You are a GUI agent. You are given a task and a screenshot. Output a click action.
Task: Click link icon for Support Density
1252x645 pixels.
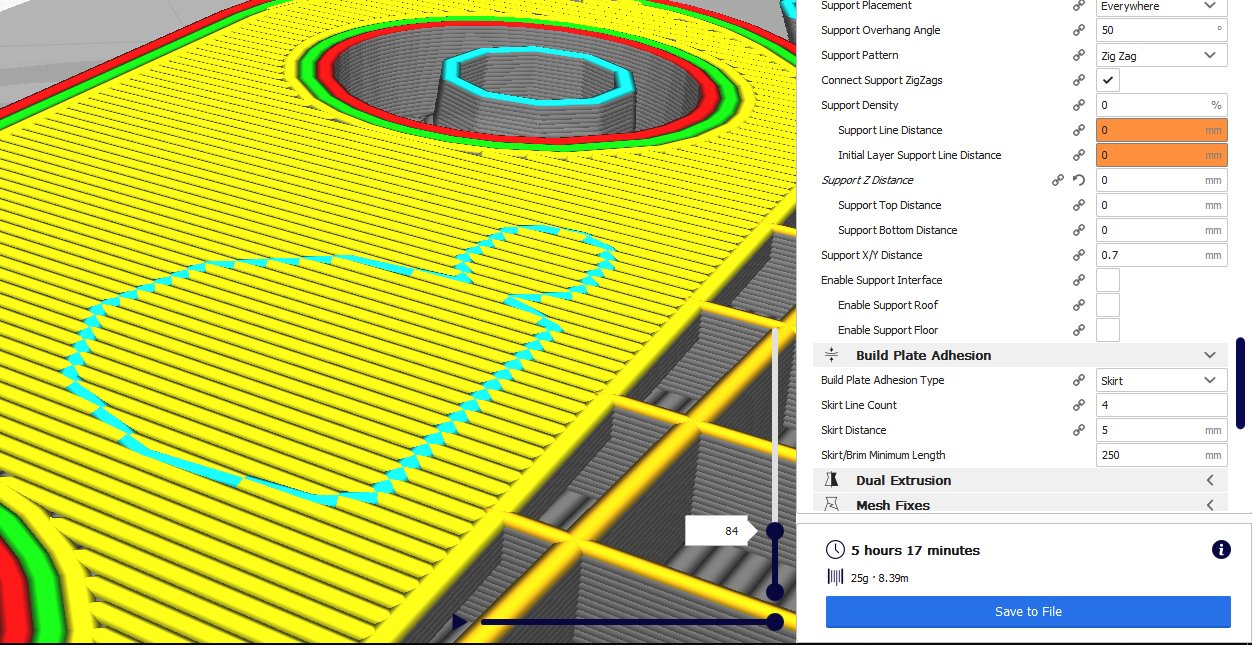(1079, 105)
